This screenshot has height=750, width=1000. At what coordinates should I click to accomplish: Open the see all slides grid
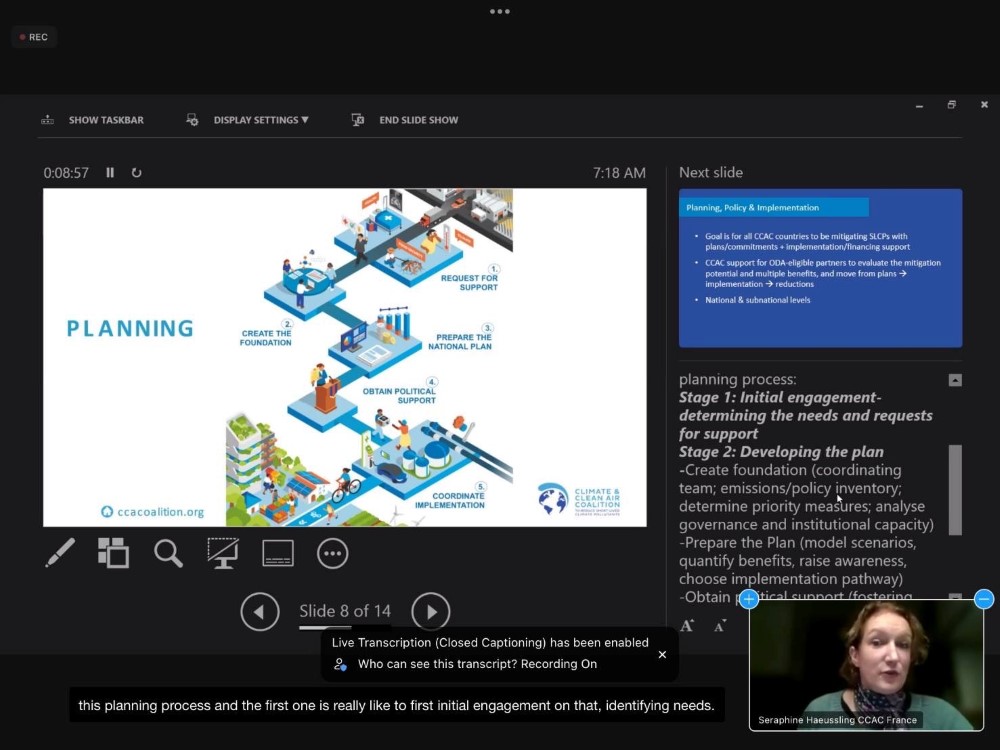113,552
